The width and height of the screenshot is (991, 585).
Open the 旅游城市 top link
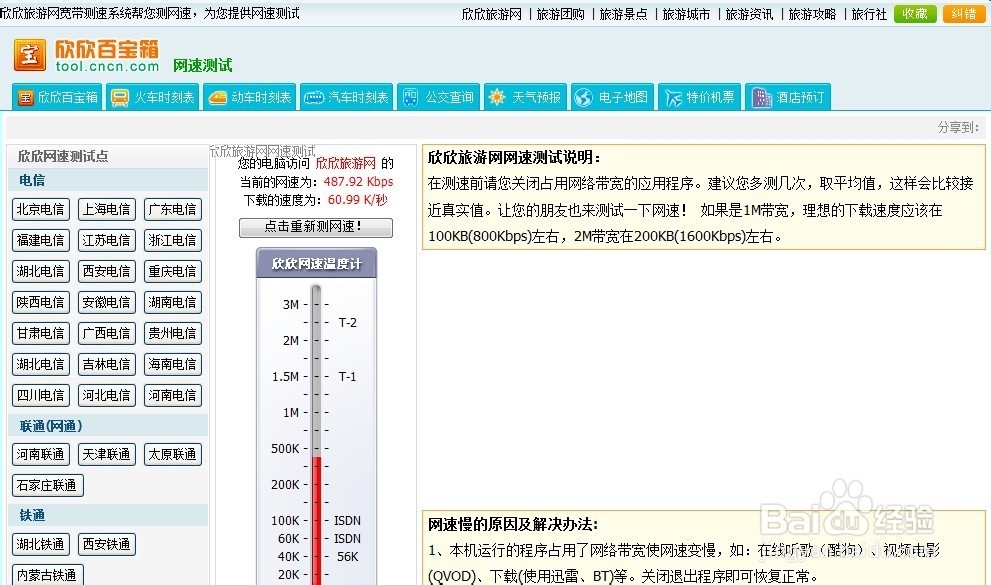click(x=686, y=14)
